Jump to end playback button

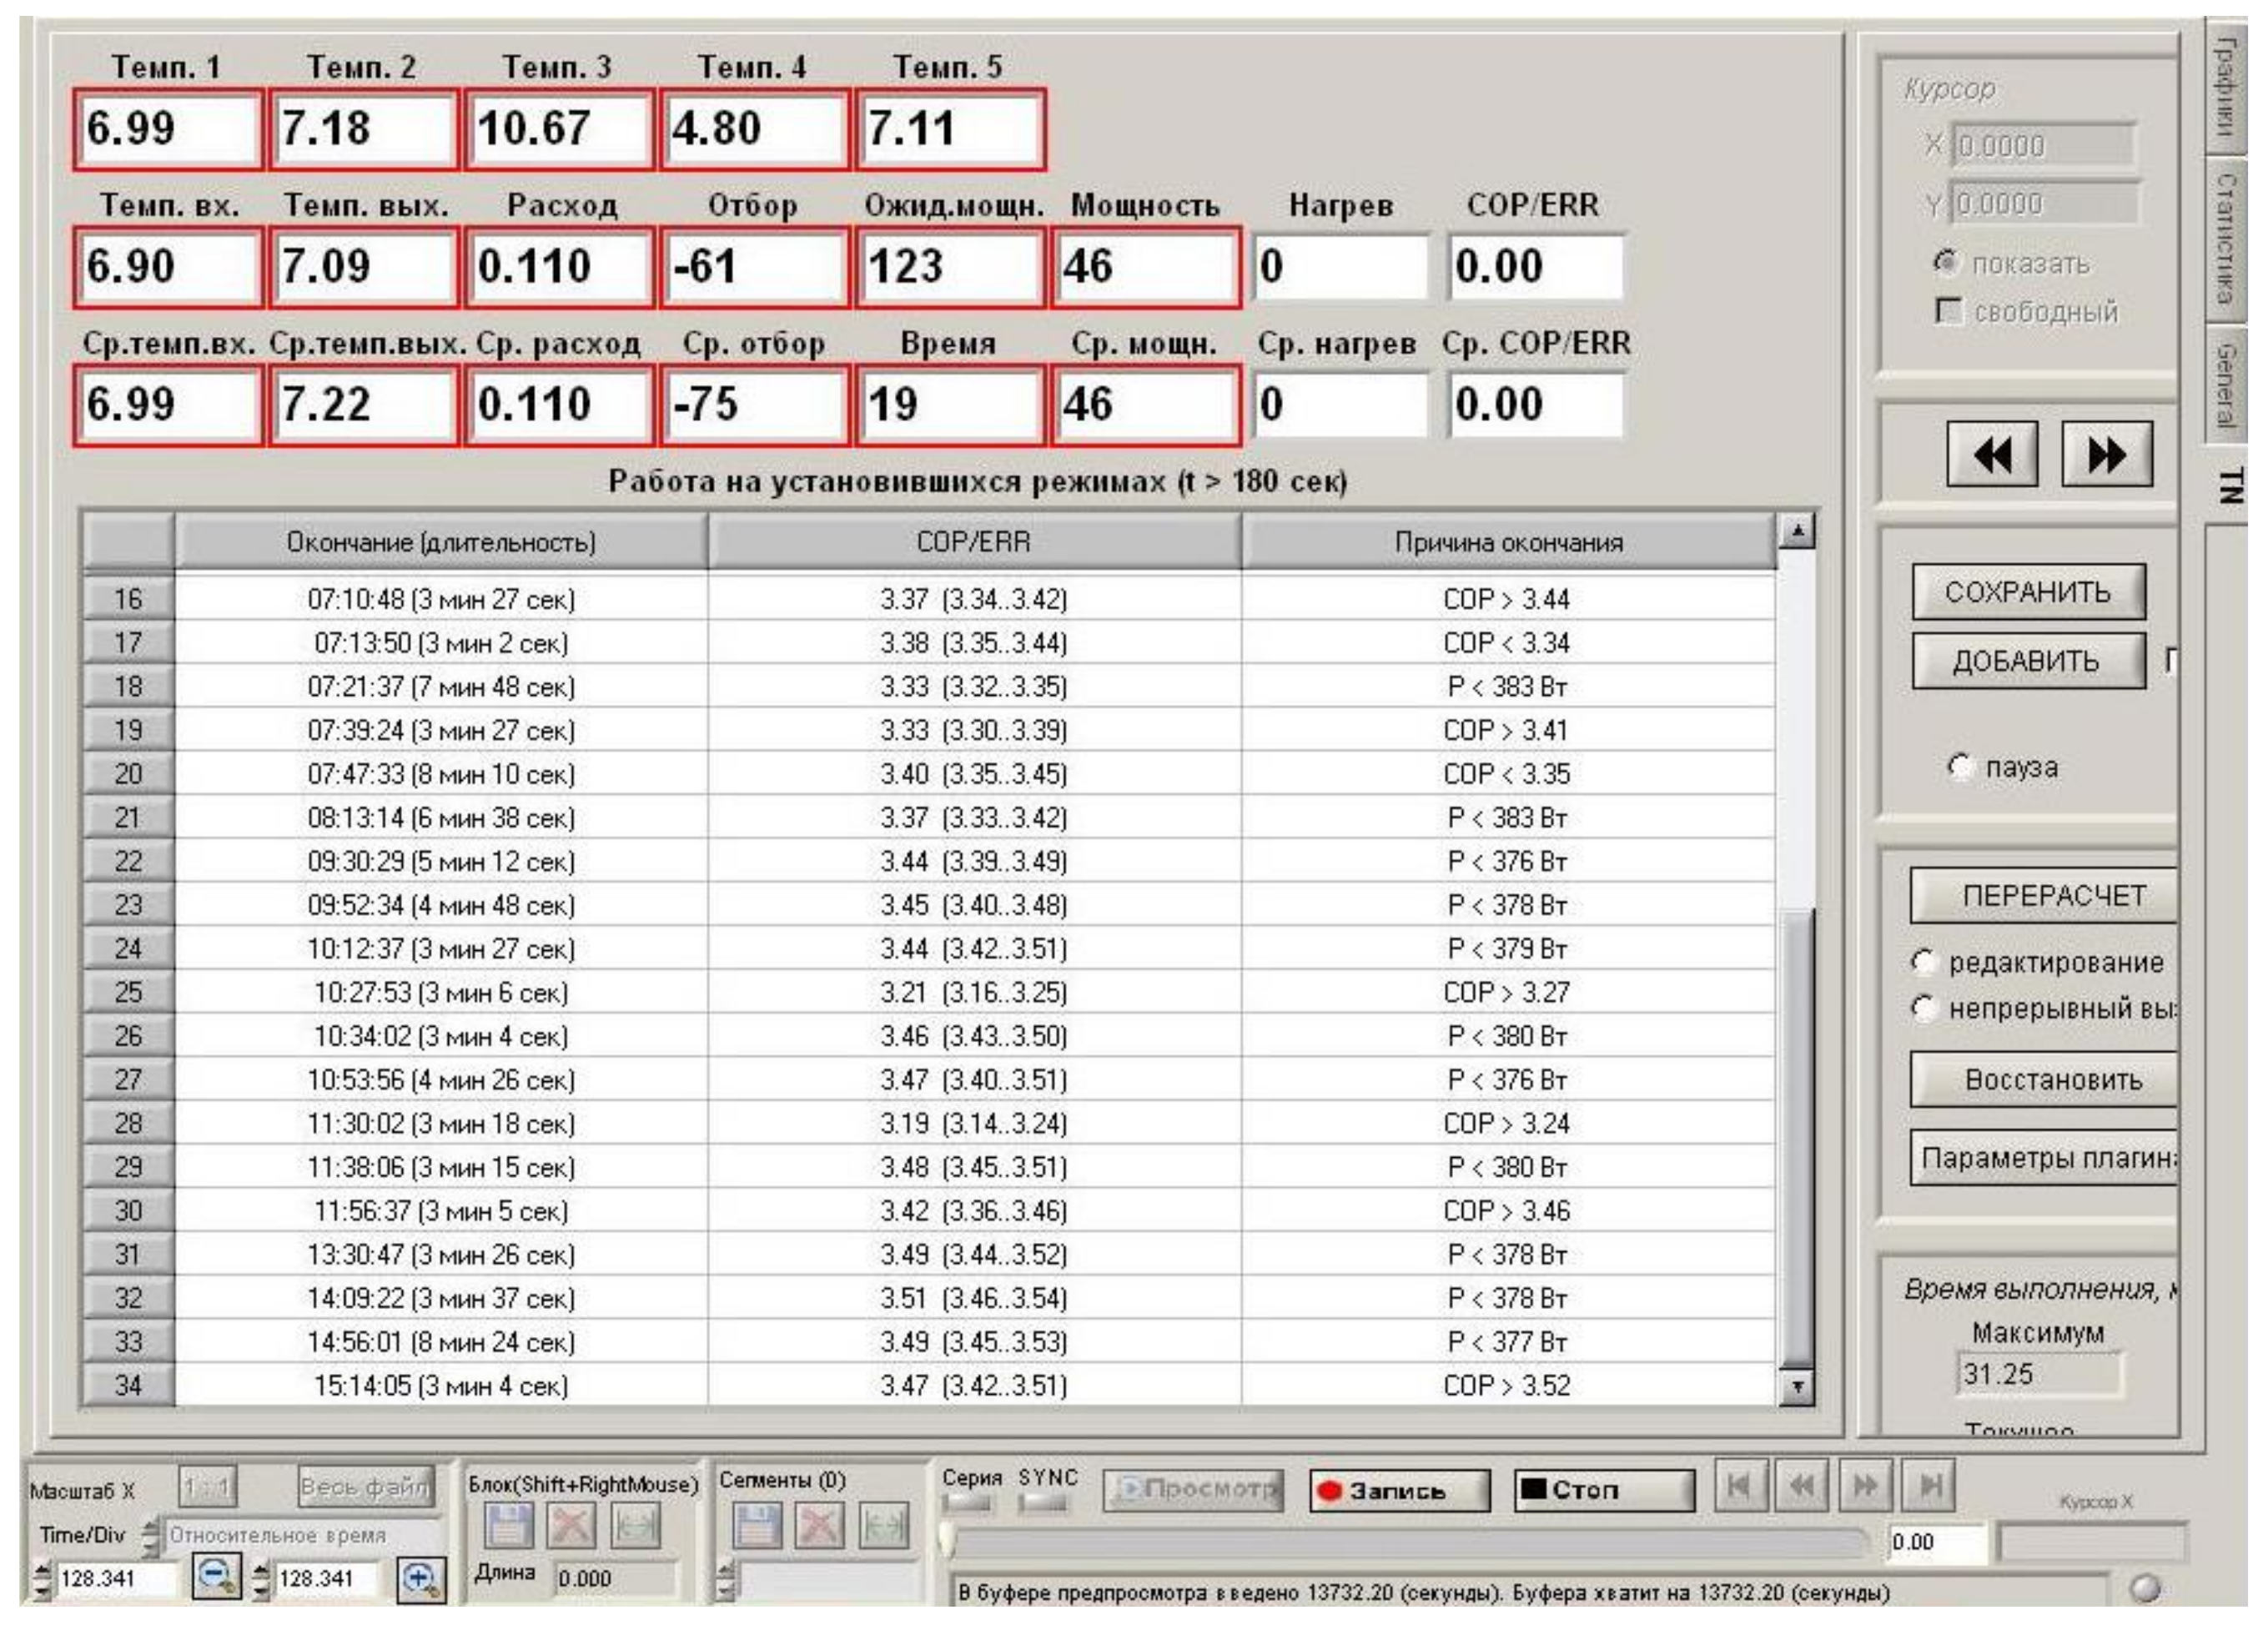click(1929, 1486)
